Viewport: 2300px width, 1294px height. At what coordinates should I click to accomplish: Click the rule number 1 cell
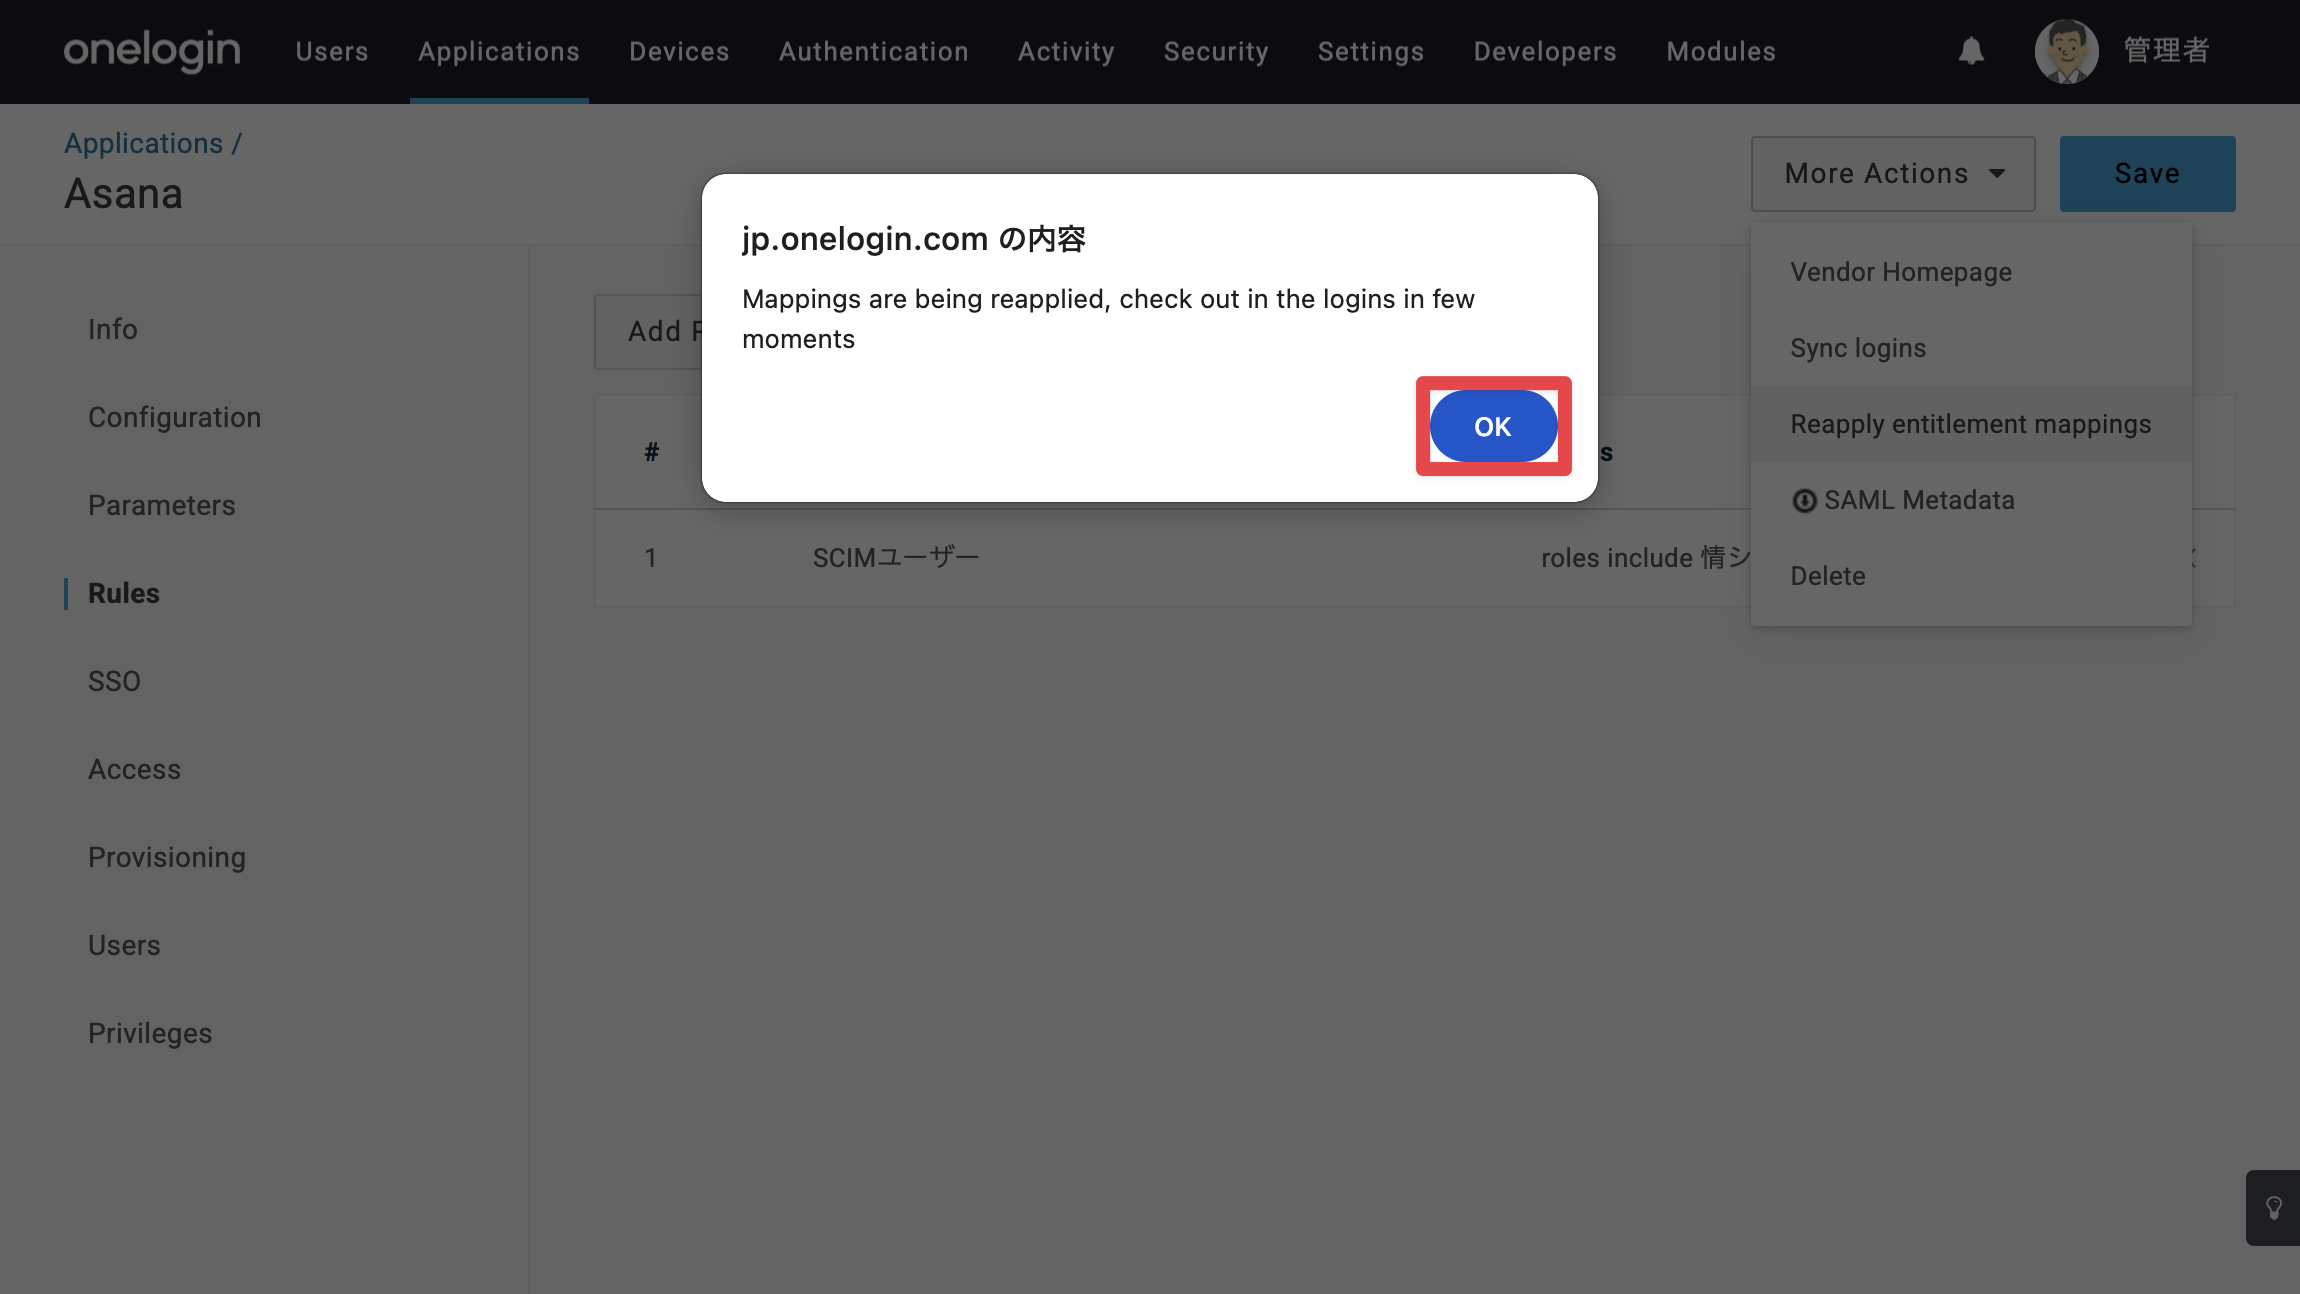coord(651,558)
